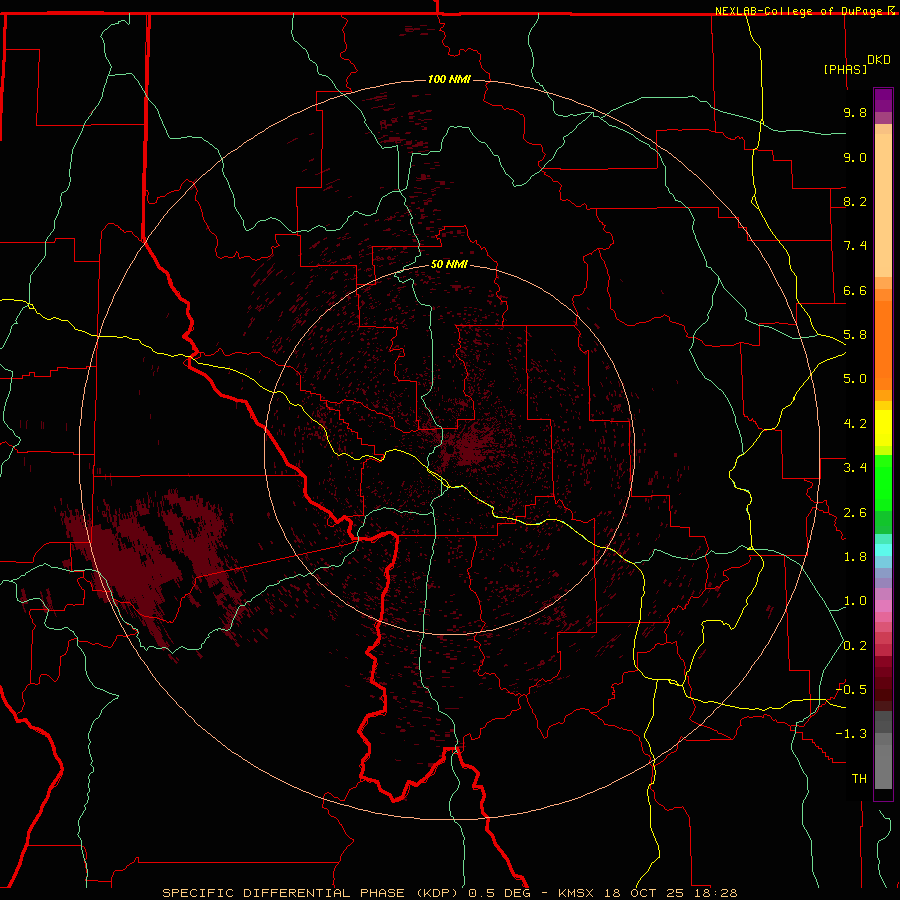Click the 0.2 scale label
Screen dimensions: 900x900
(x=855, y=646)
